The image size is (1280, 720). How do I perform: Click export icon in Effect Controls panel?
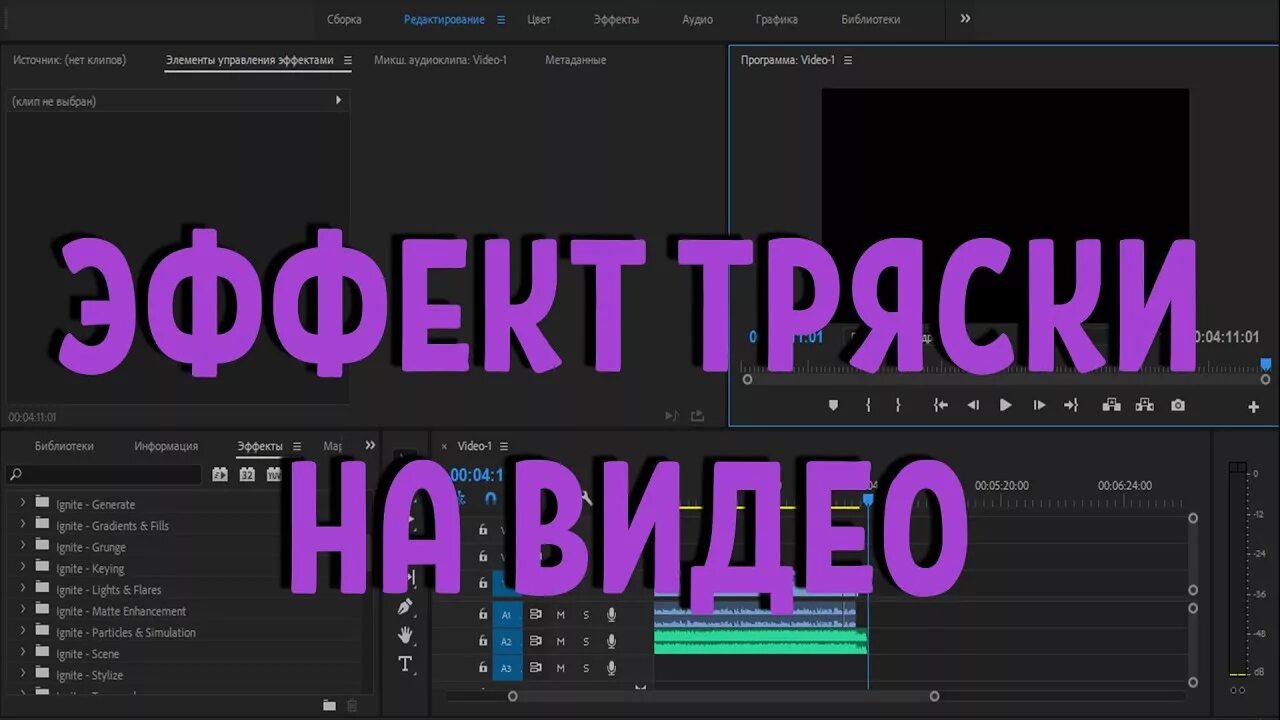click(x=698, y=416)
